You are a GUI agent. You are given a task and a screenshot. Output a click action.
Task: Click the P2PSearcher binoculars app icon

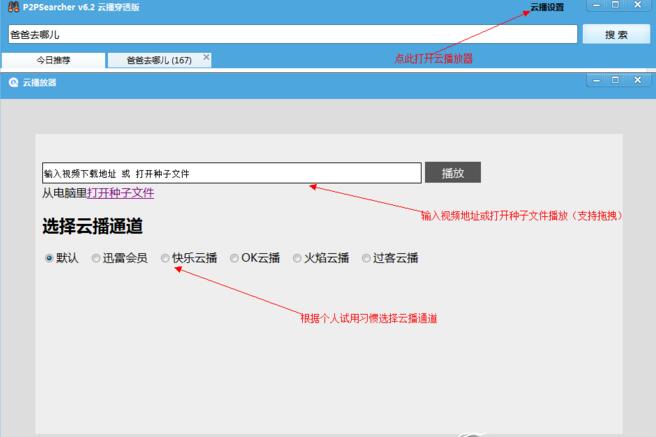point(13,7)
